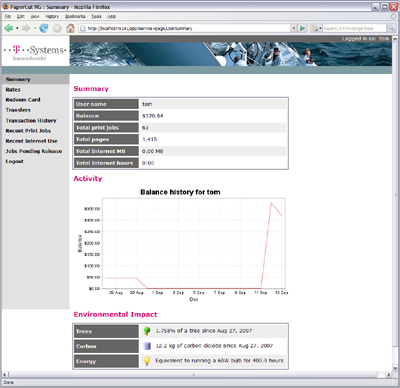The width and height of the screenshot is (400, 388).
Task: Click the Total Internet MB value 0.00 MB
Action: [153, 151]
